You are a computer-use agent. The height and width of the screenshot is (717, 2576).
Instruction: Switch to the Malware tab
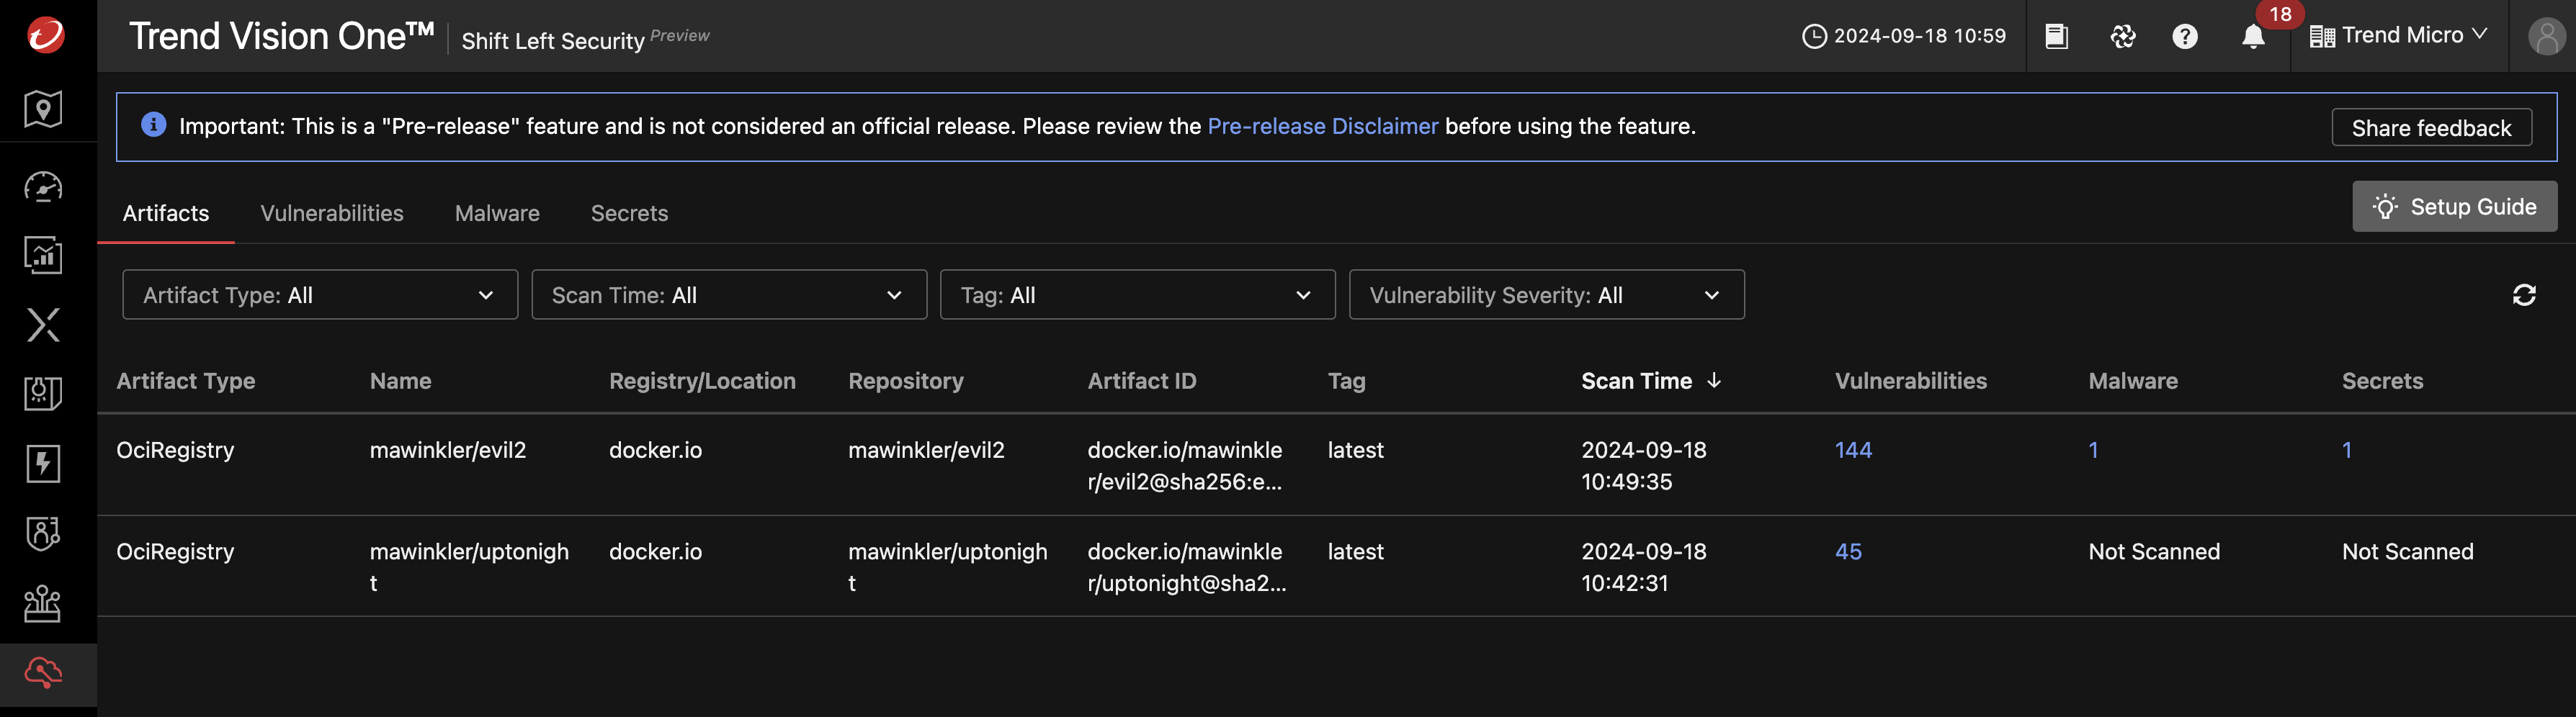coord(497,213)
